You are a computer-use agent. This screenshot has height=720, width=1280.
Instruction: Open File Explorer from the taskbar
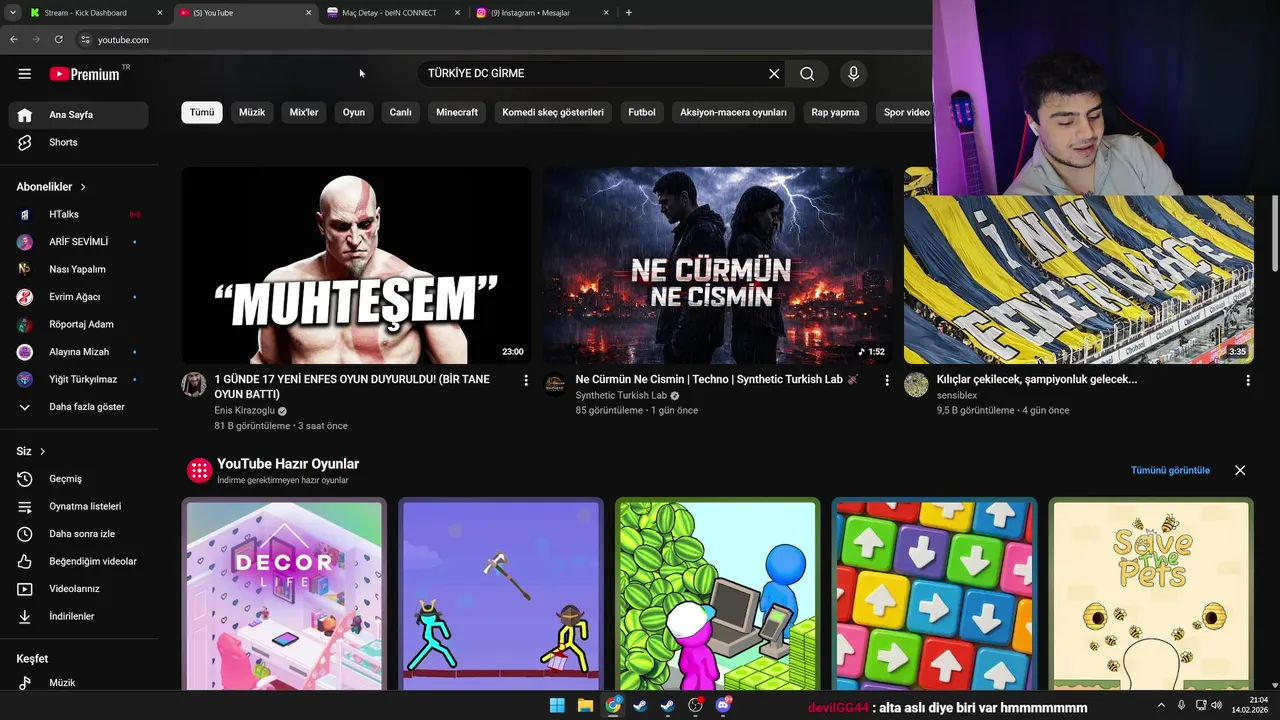585,706
